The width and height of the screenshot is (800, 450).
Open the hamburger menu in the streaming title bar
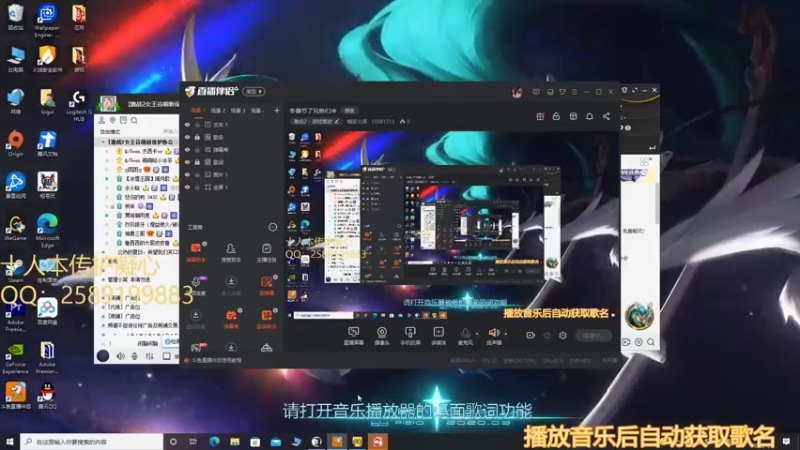(574, 92)
